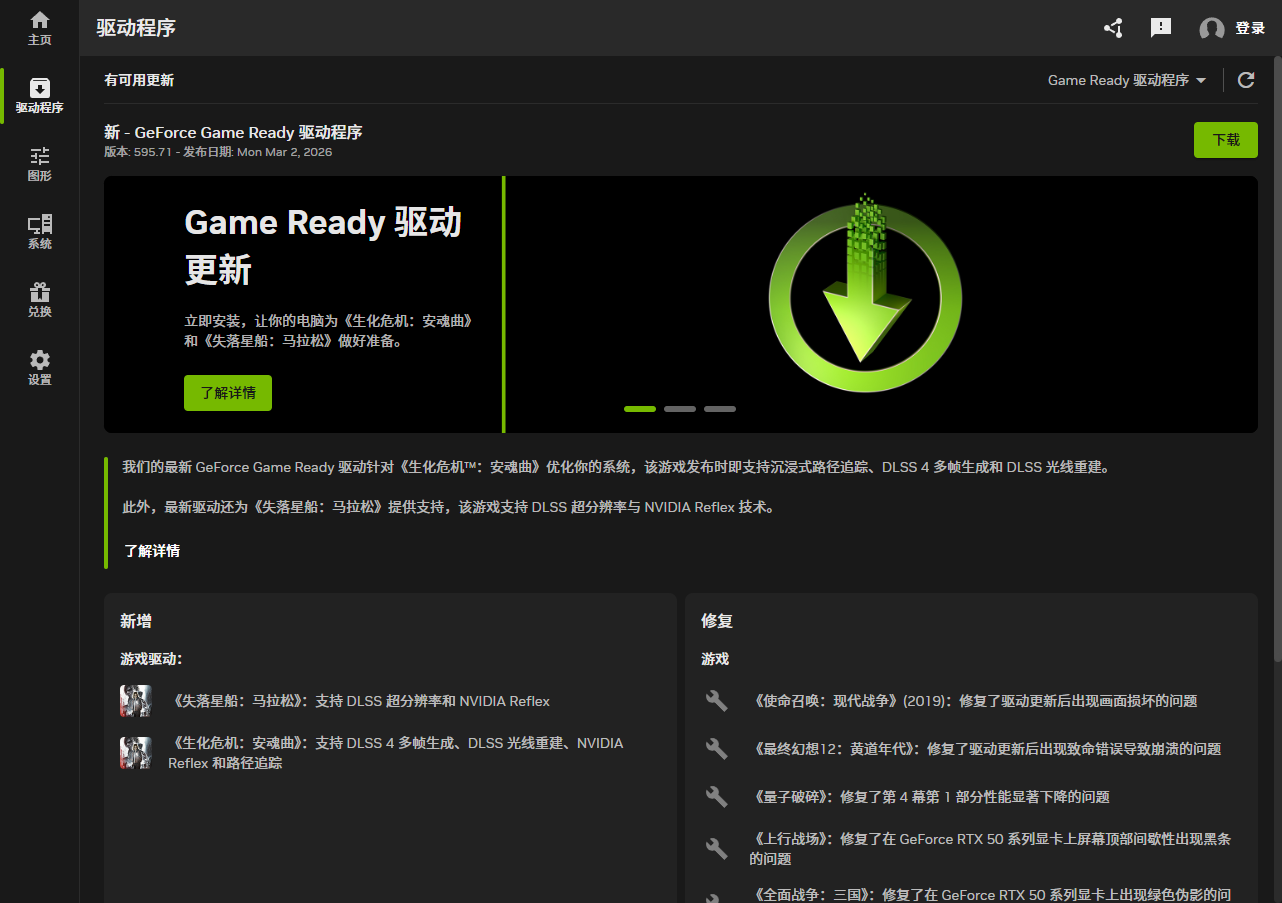Open the 主页 home sidebar icon
The image size is (1282, 903).
coord(39,28)
